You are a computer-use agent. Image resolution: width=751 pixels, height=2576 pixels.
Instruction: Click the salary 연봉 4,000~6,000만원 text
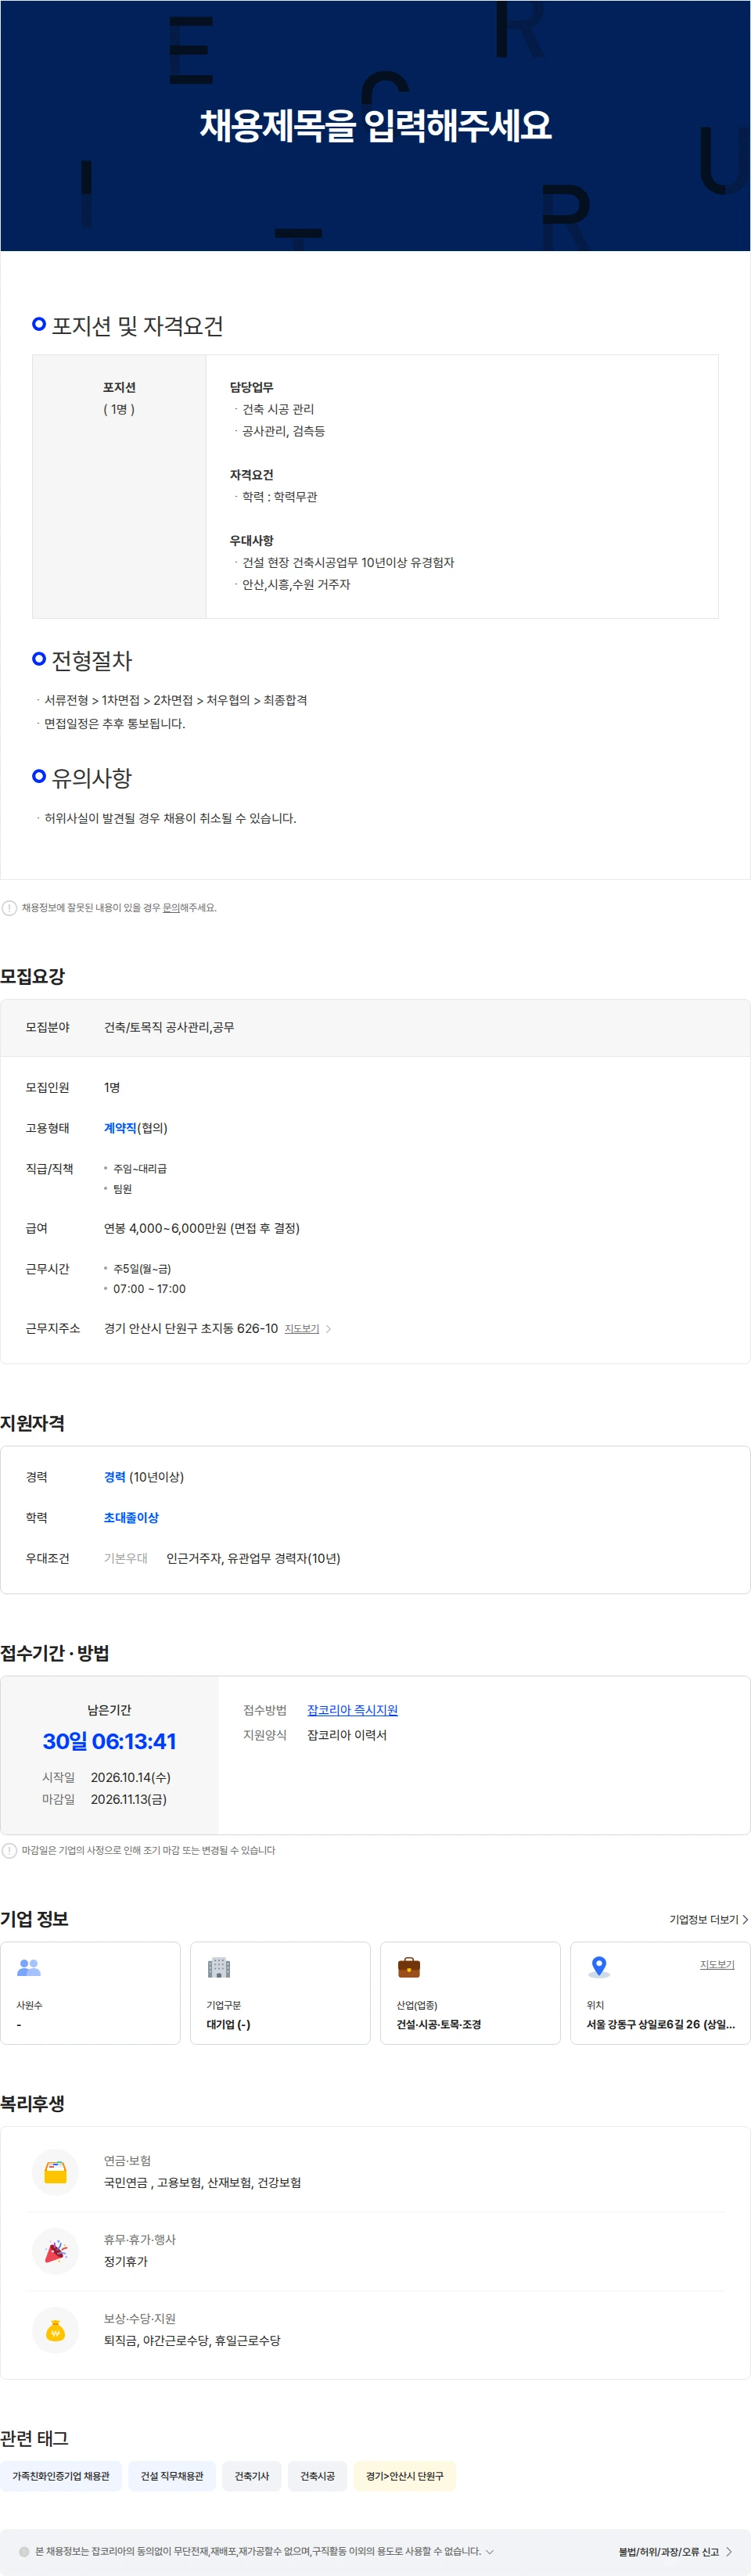coord(202,1228)
